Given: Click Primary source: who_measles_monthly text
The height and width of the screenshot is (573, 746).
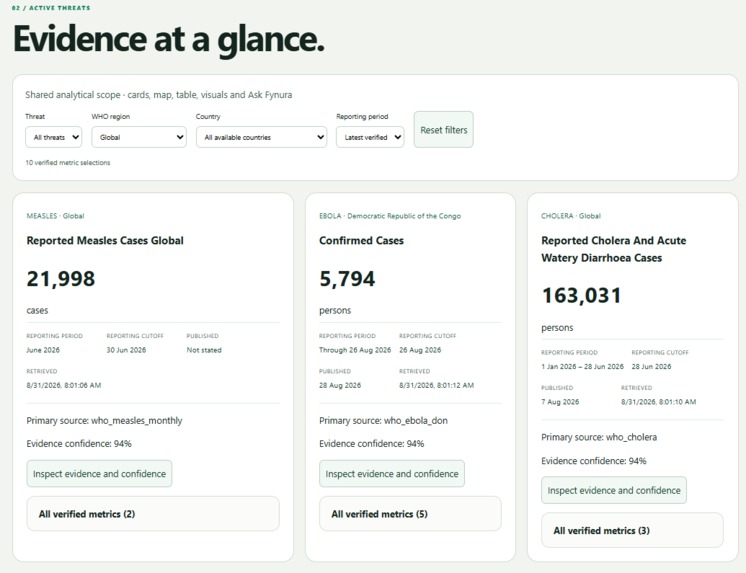Looking at the screenshot, I should (x=104, y=421).
